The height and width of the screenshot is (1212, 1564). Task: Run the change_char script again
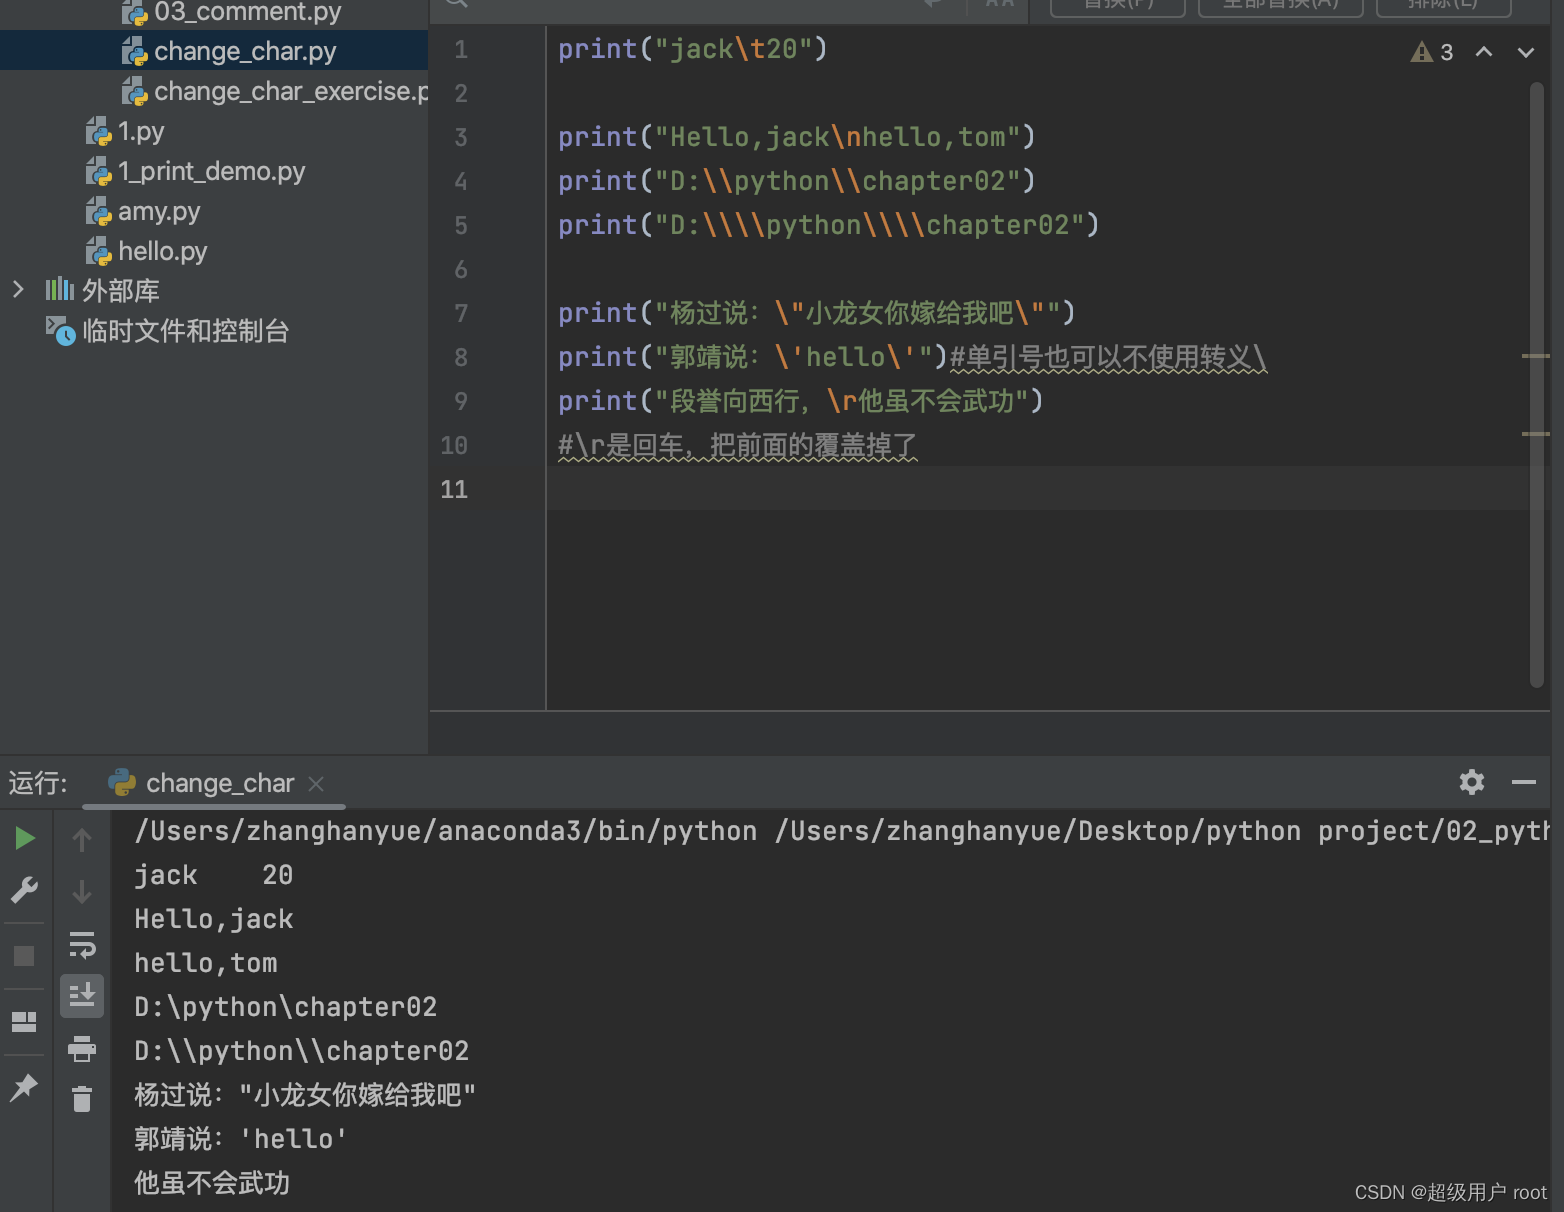(25, 838)
